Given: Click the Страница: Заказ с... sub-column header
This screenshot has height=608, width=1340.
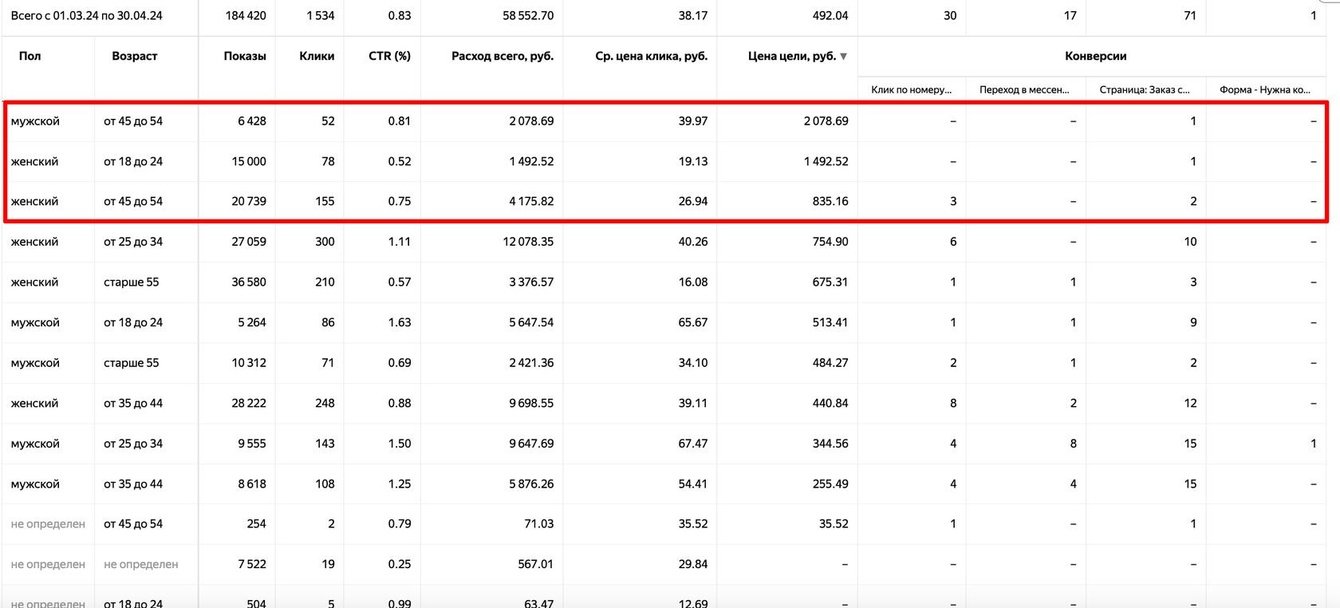Looking at the screenshot, I should 1146,90.
